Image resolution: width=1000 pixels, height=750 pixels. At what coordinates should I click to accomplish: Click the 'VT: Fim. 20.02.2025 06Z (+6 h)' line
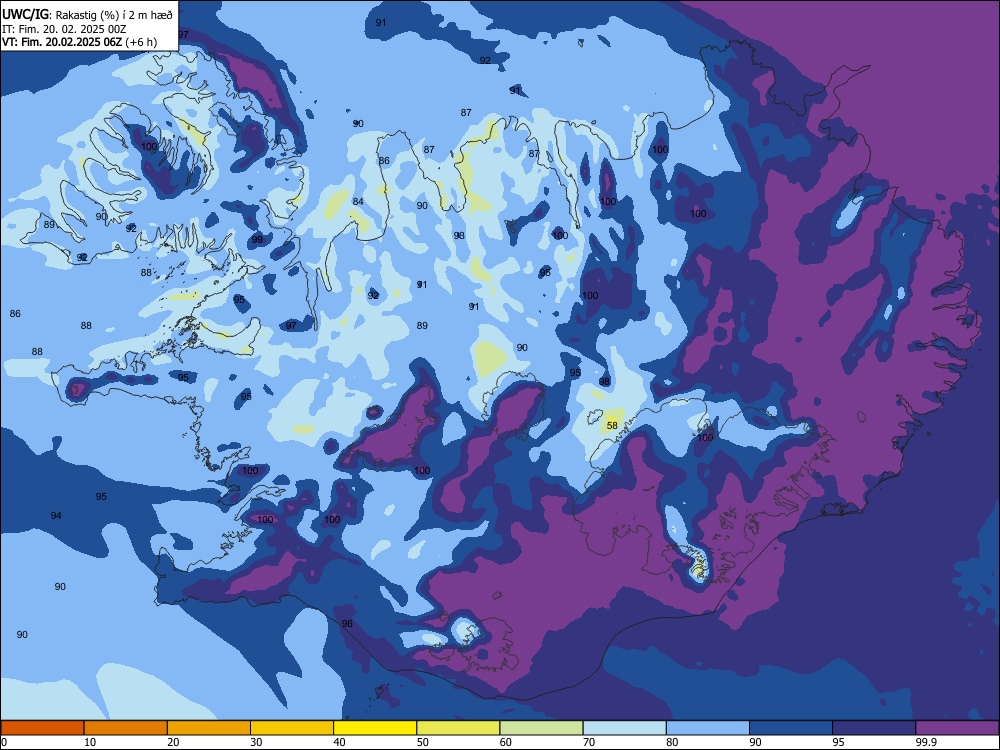(x=79, y=42)
